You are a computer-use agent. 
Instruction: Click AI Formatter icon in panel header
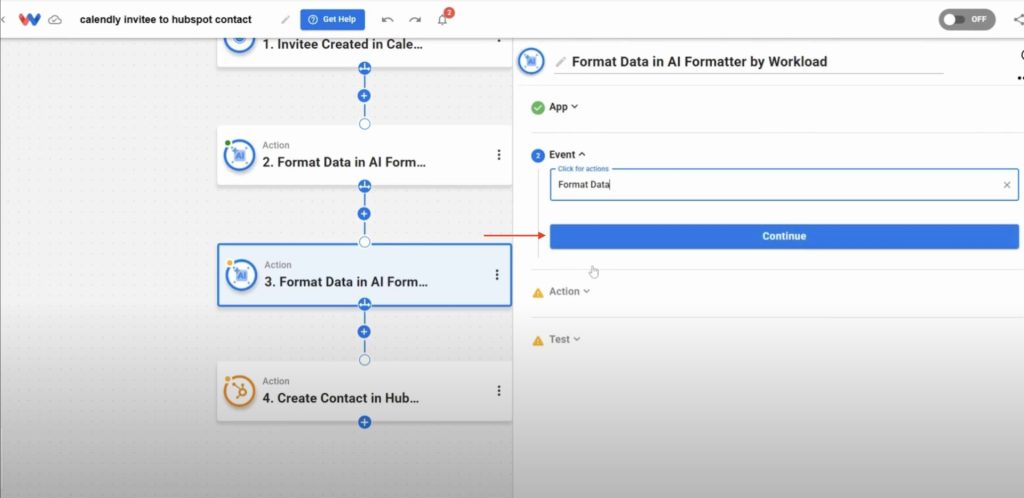pos(531,61)
